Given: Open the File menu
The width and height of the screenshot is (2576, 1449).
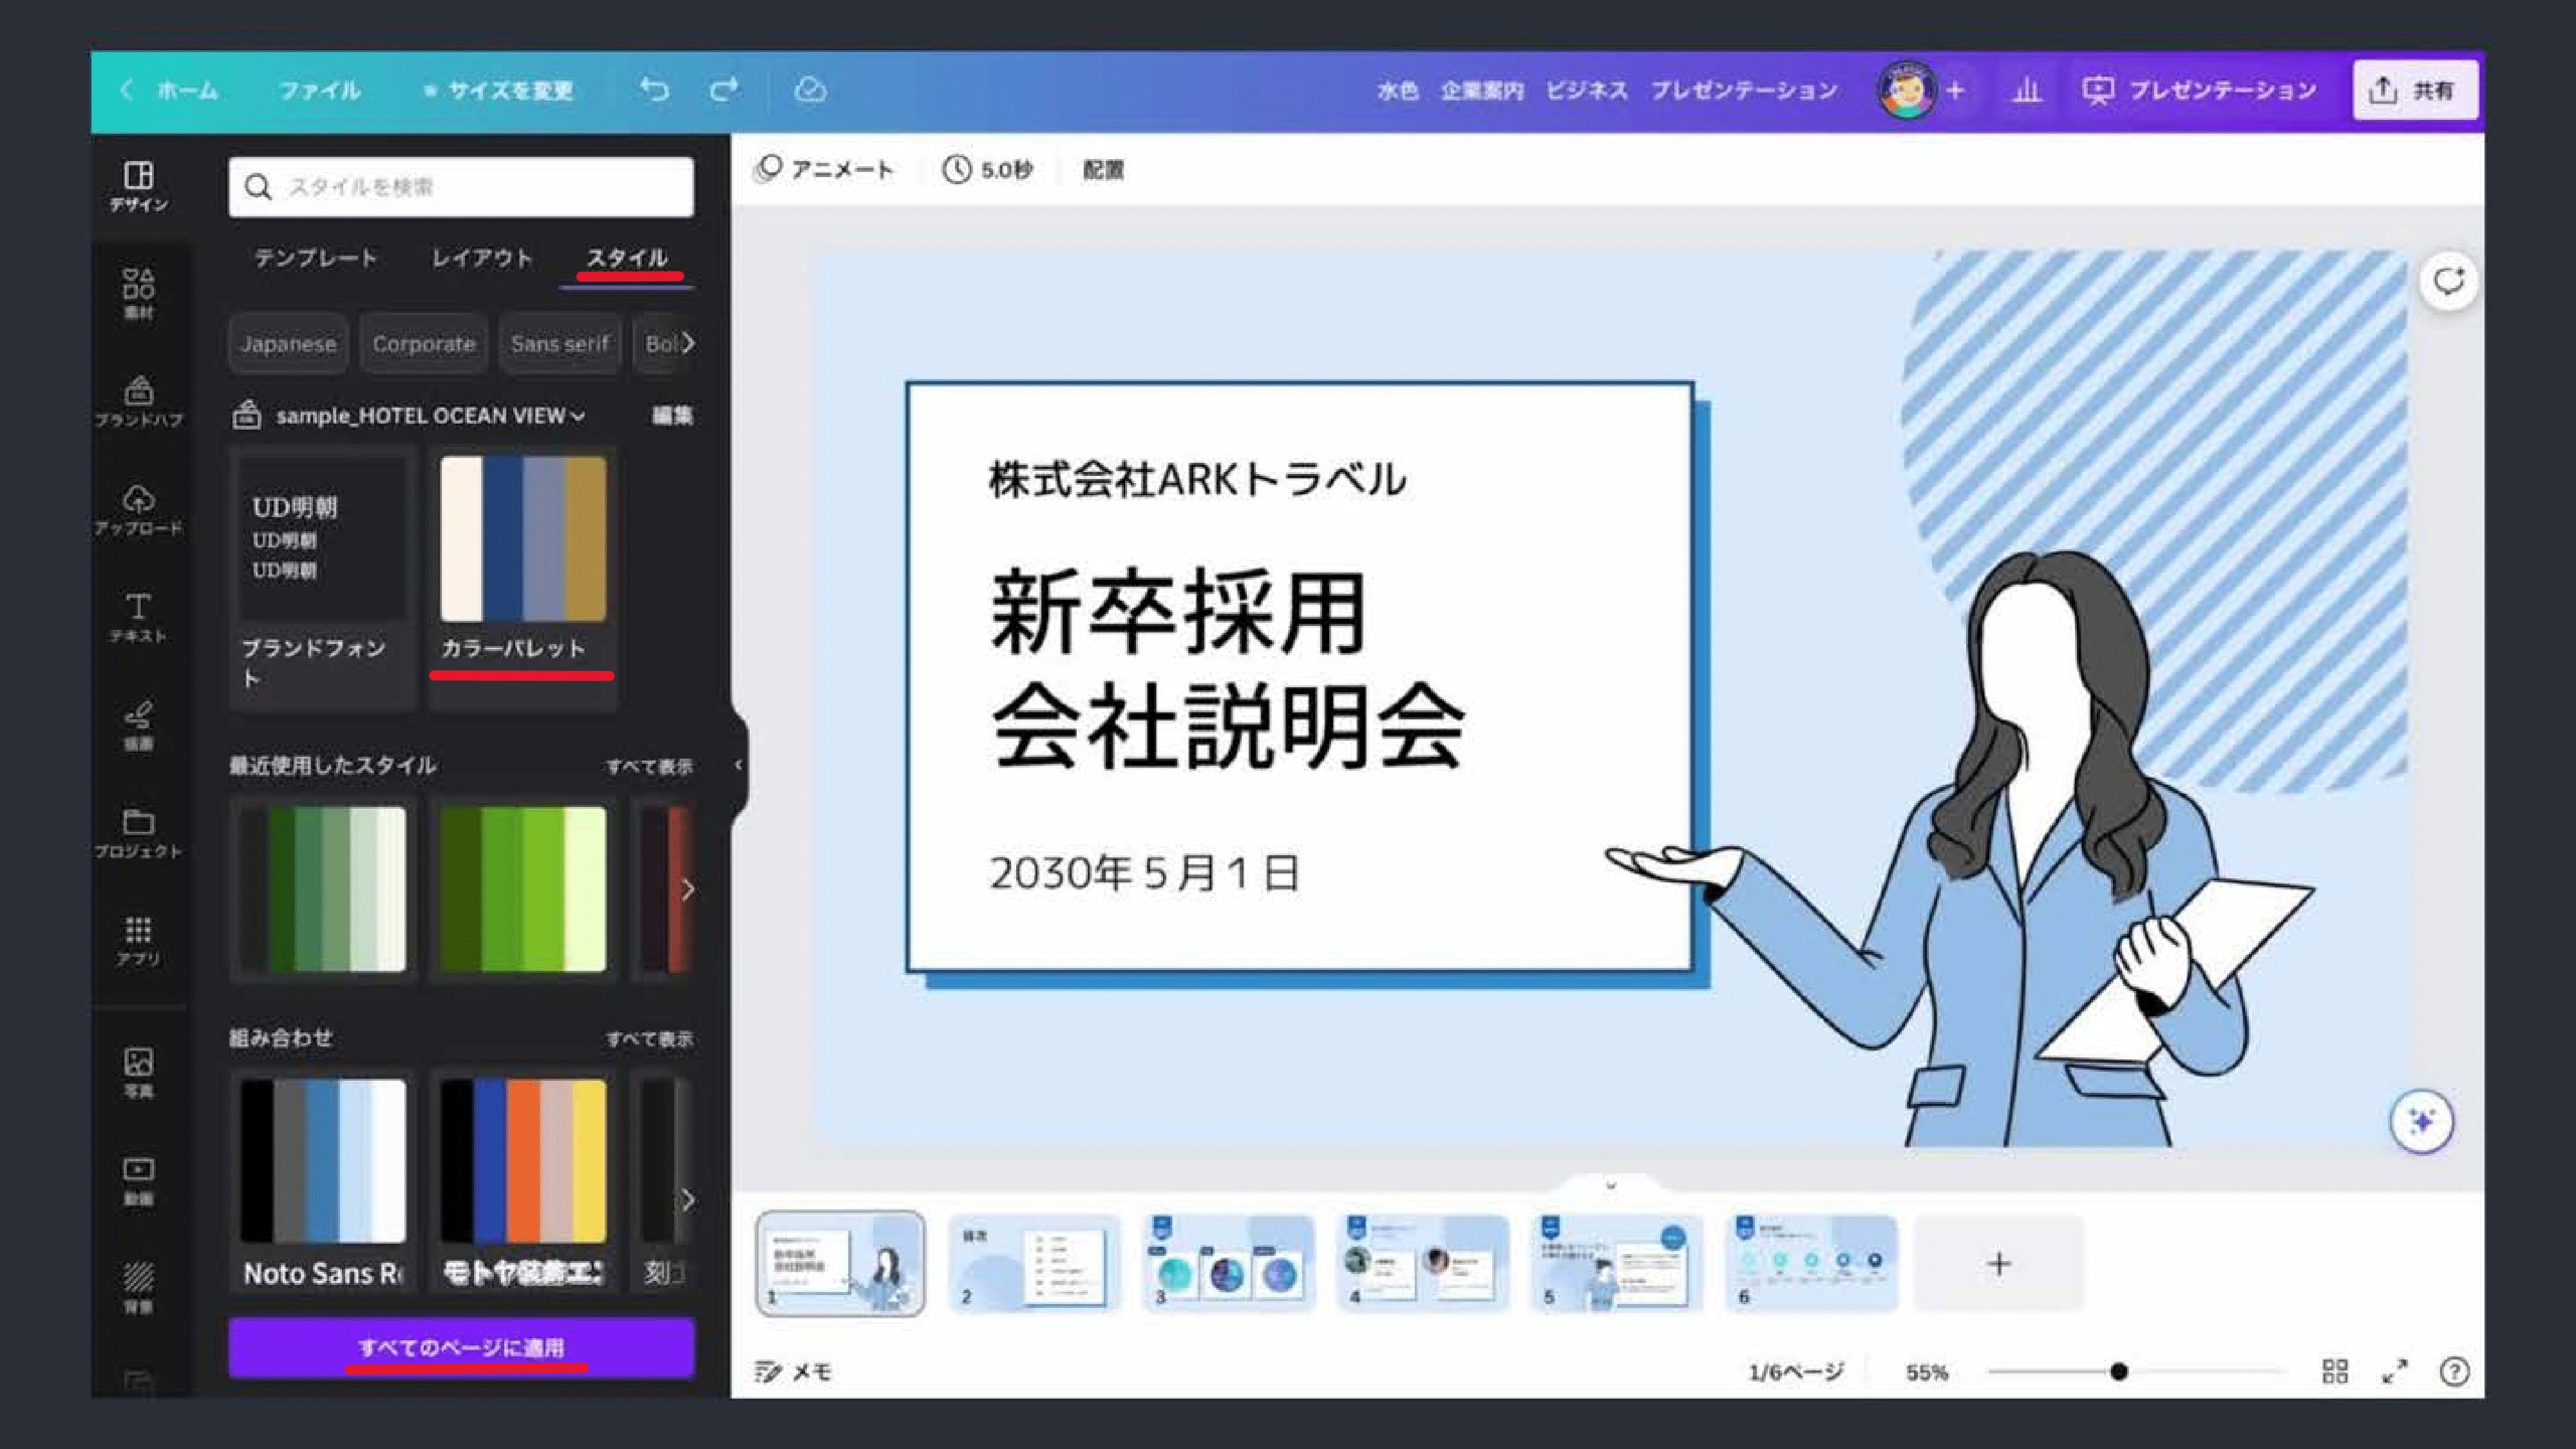Looking at the screenshot, I should click(x=319, y=90).
